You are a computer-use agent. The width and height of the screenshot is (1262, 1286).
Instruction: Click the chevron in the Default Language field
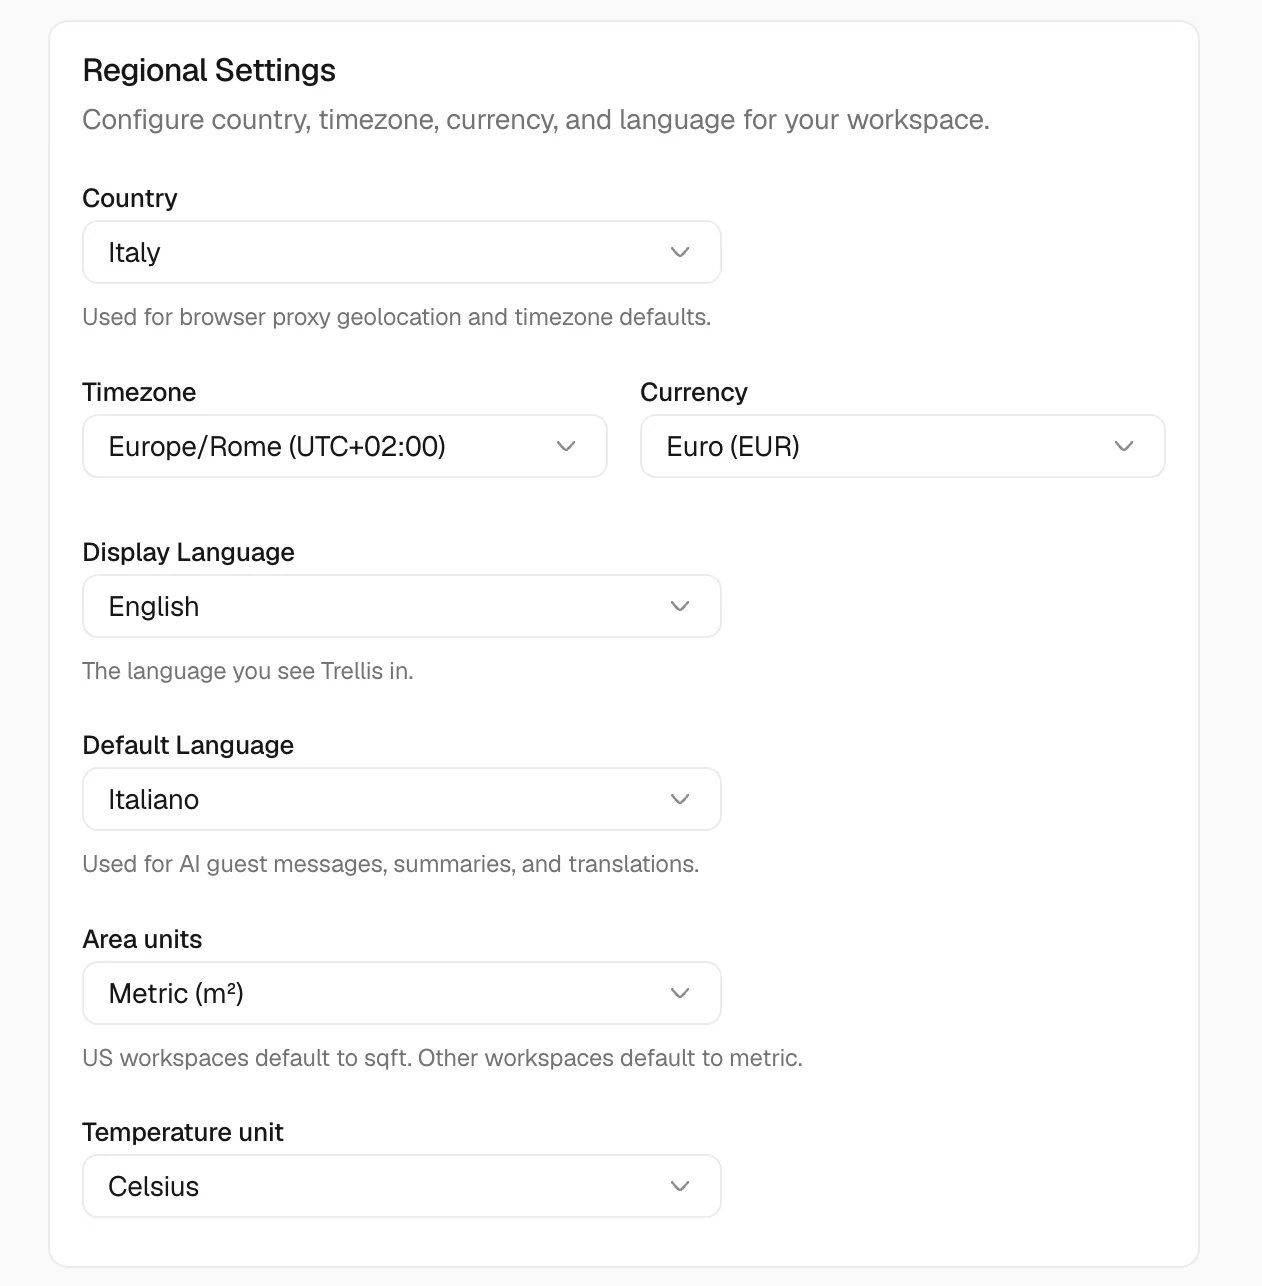(680, 799)
